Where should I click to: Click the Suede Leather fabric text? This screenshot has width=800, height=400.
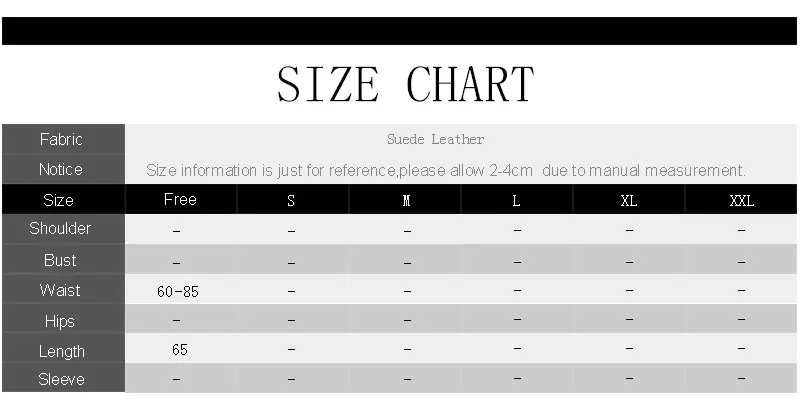pos(435,139)
